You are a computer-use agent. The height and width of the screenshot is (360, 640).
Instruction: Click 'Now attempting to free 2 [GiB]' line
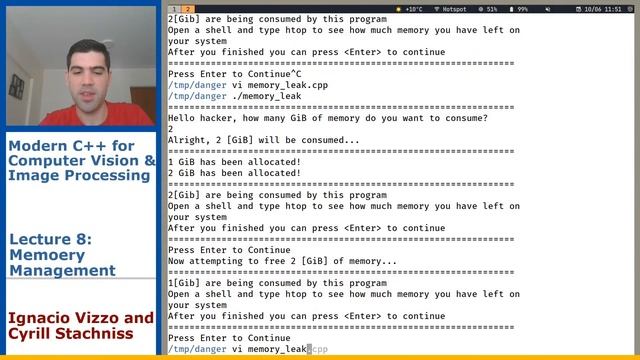[x=282, y=261]
